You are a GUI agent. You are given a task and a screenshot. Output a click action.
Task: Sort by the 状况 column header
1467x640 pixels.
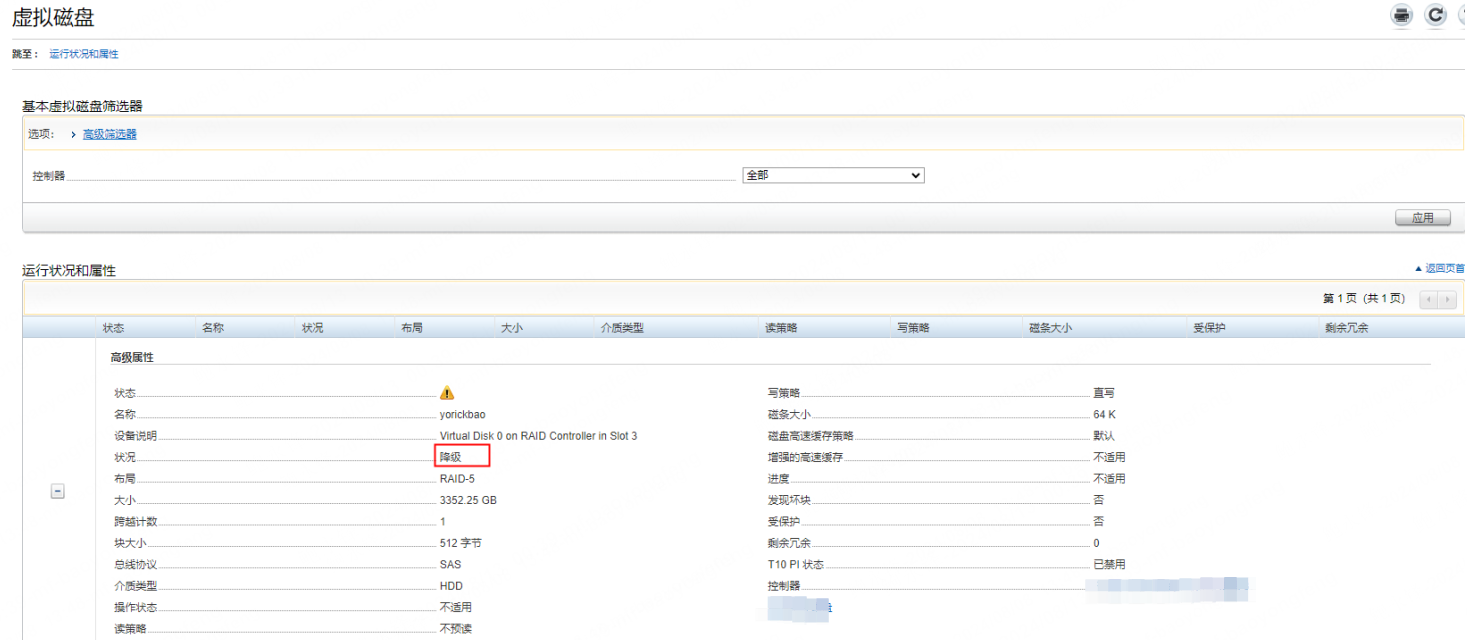313,328
